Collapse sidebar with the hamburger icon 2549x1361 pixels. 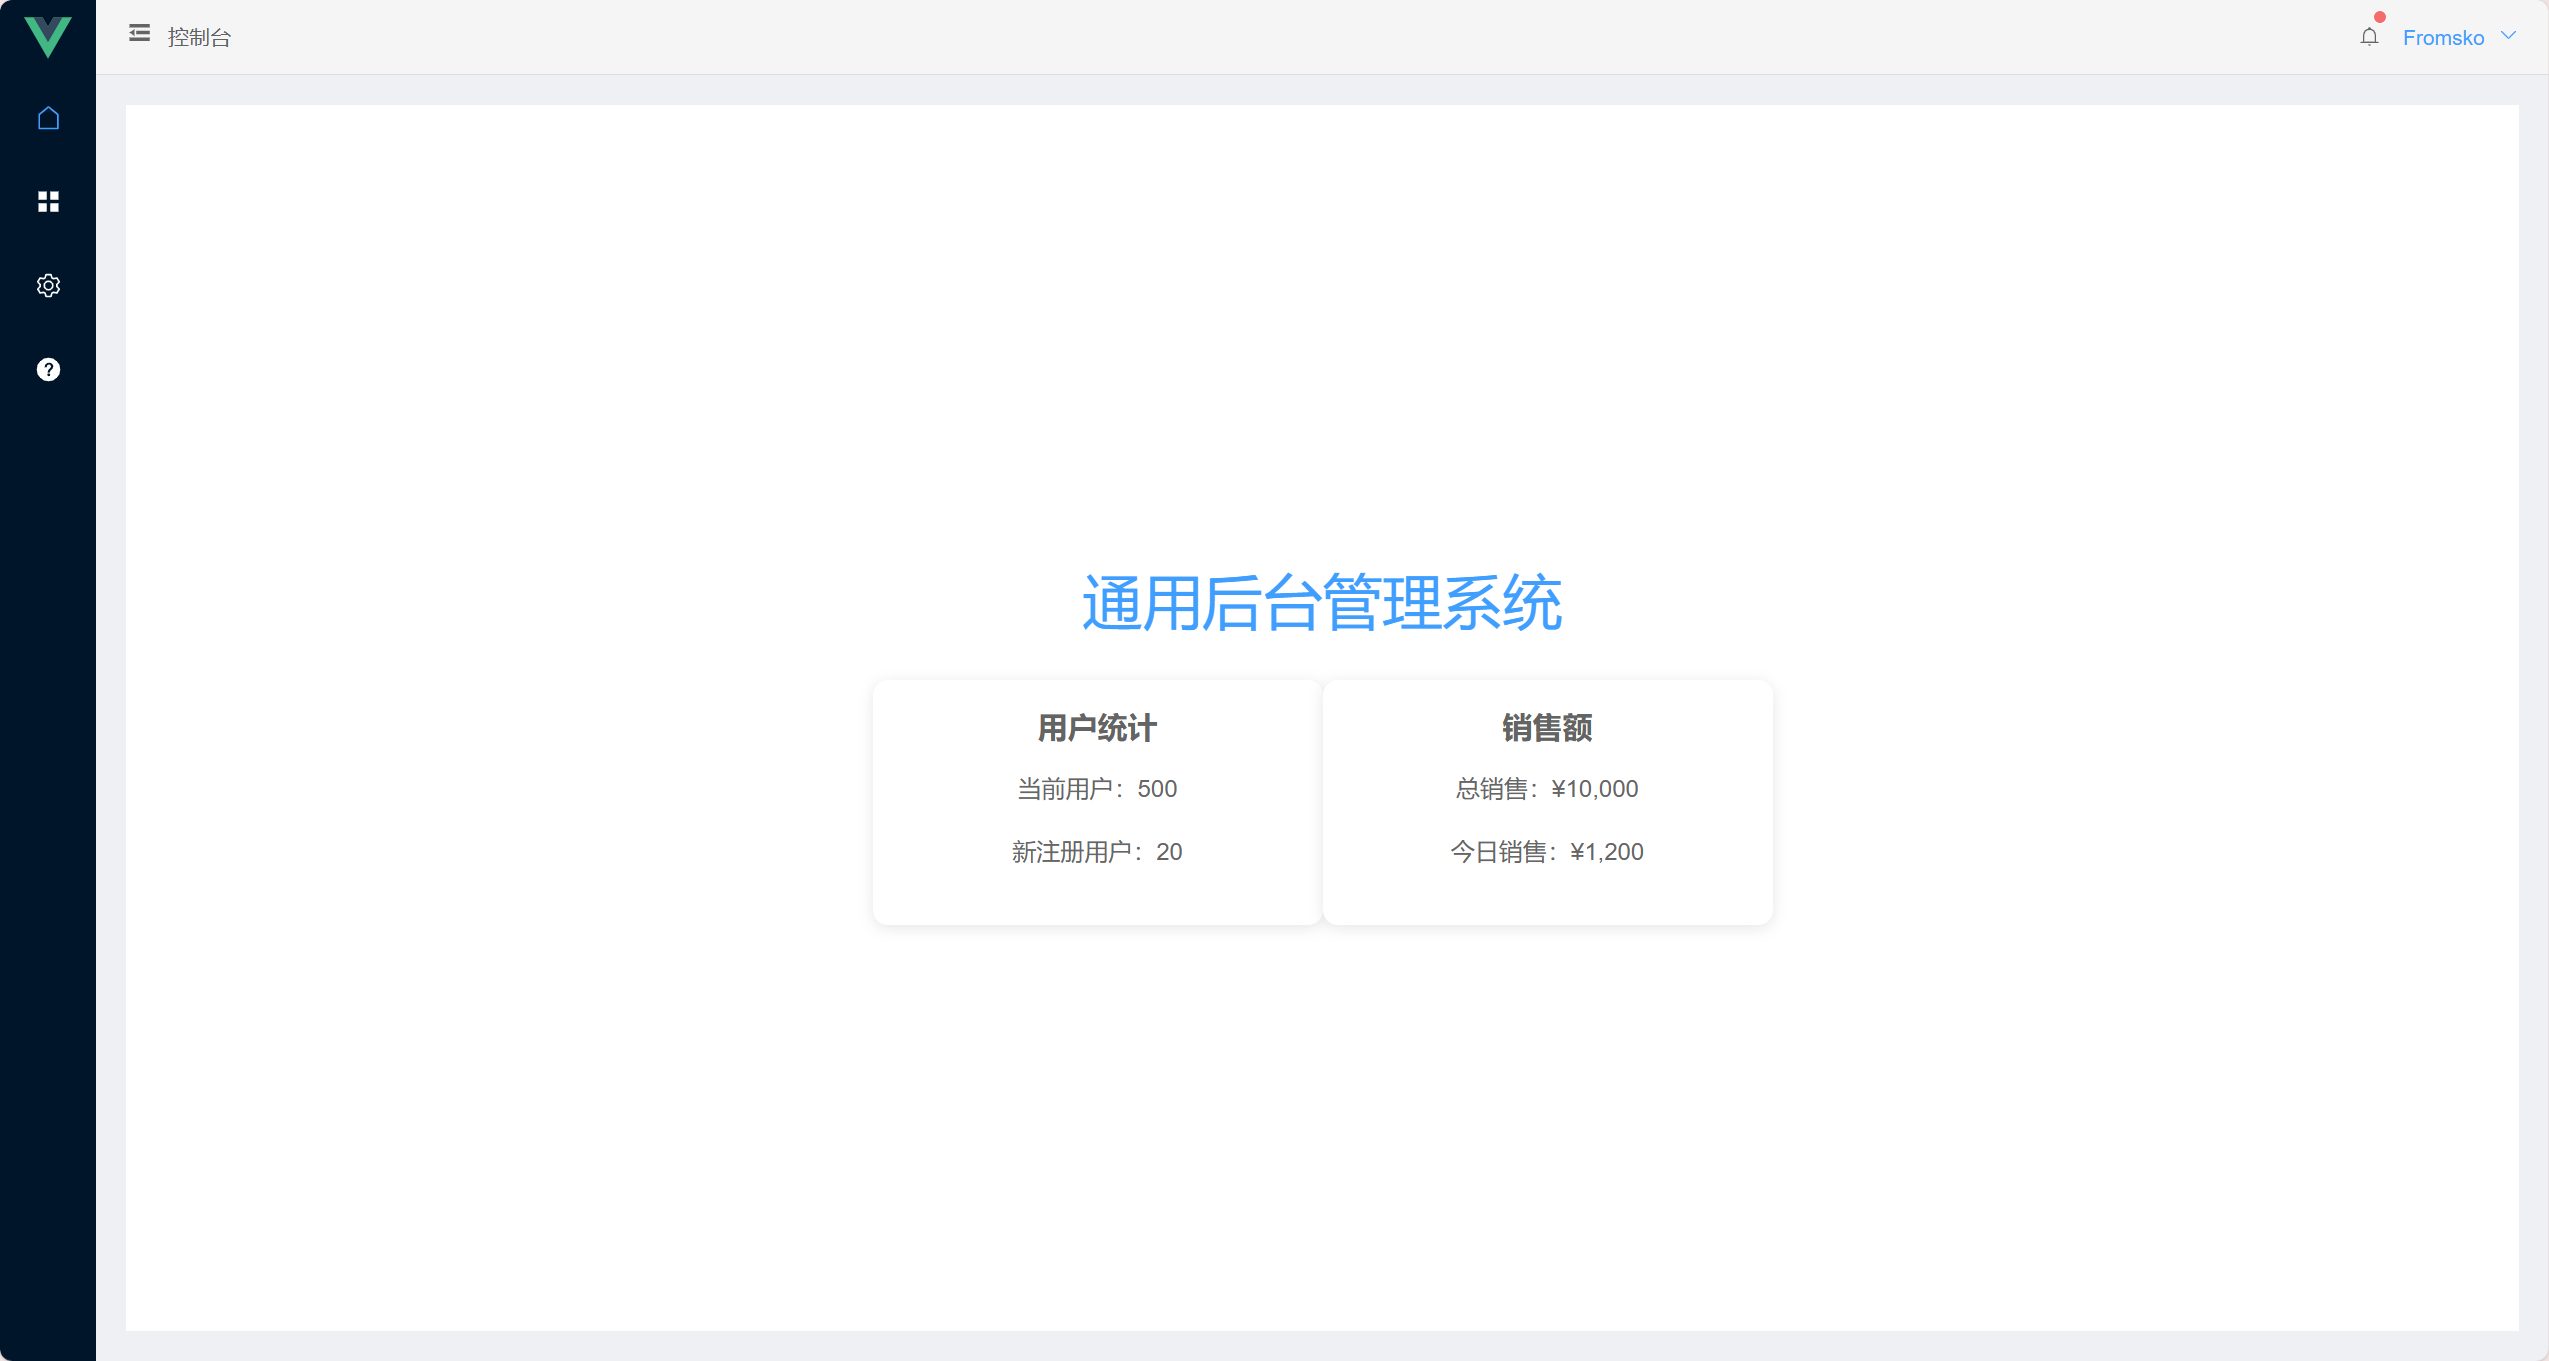click(139, 34)
